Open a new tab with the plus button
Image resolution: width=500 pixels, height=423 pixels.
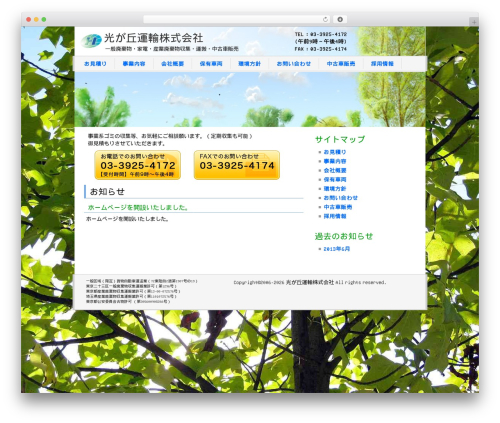point(474,22)
